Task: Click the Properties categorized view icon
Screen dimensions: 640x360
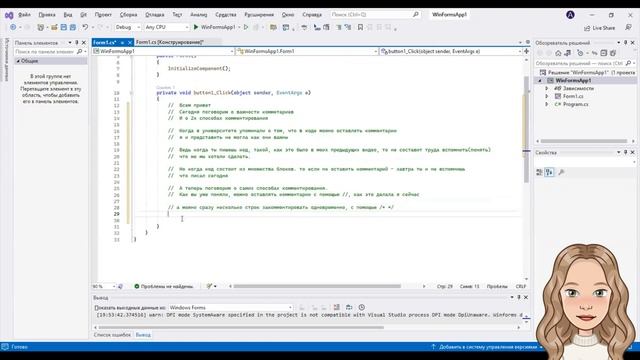Action: [539, 172]
